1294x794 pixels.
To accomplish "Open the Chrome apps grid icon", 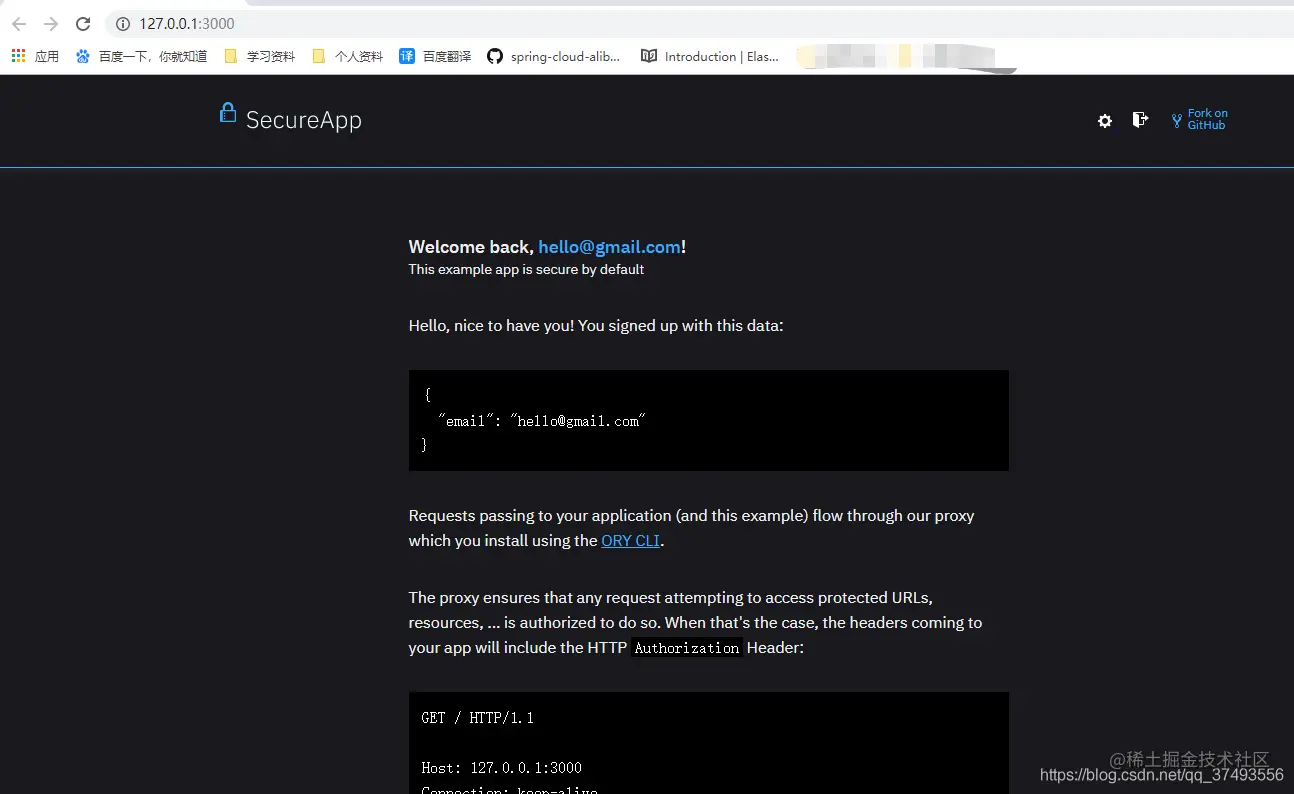I will coord(16,55).
